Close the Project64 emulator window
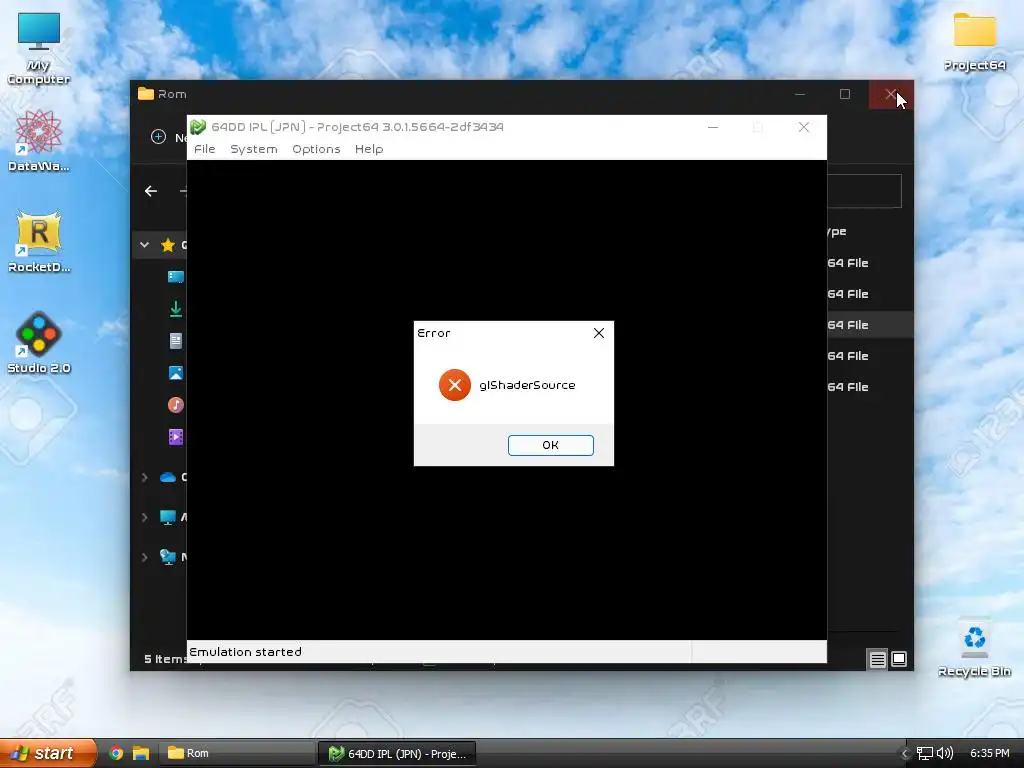This screenshot has width=1024, height=768. [x=804, y=127]
